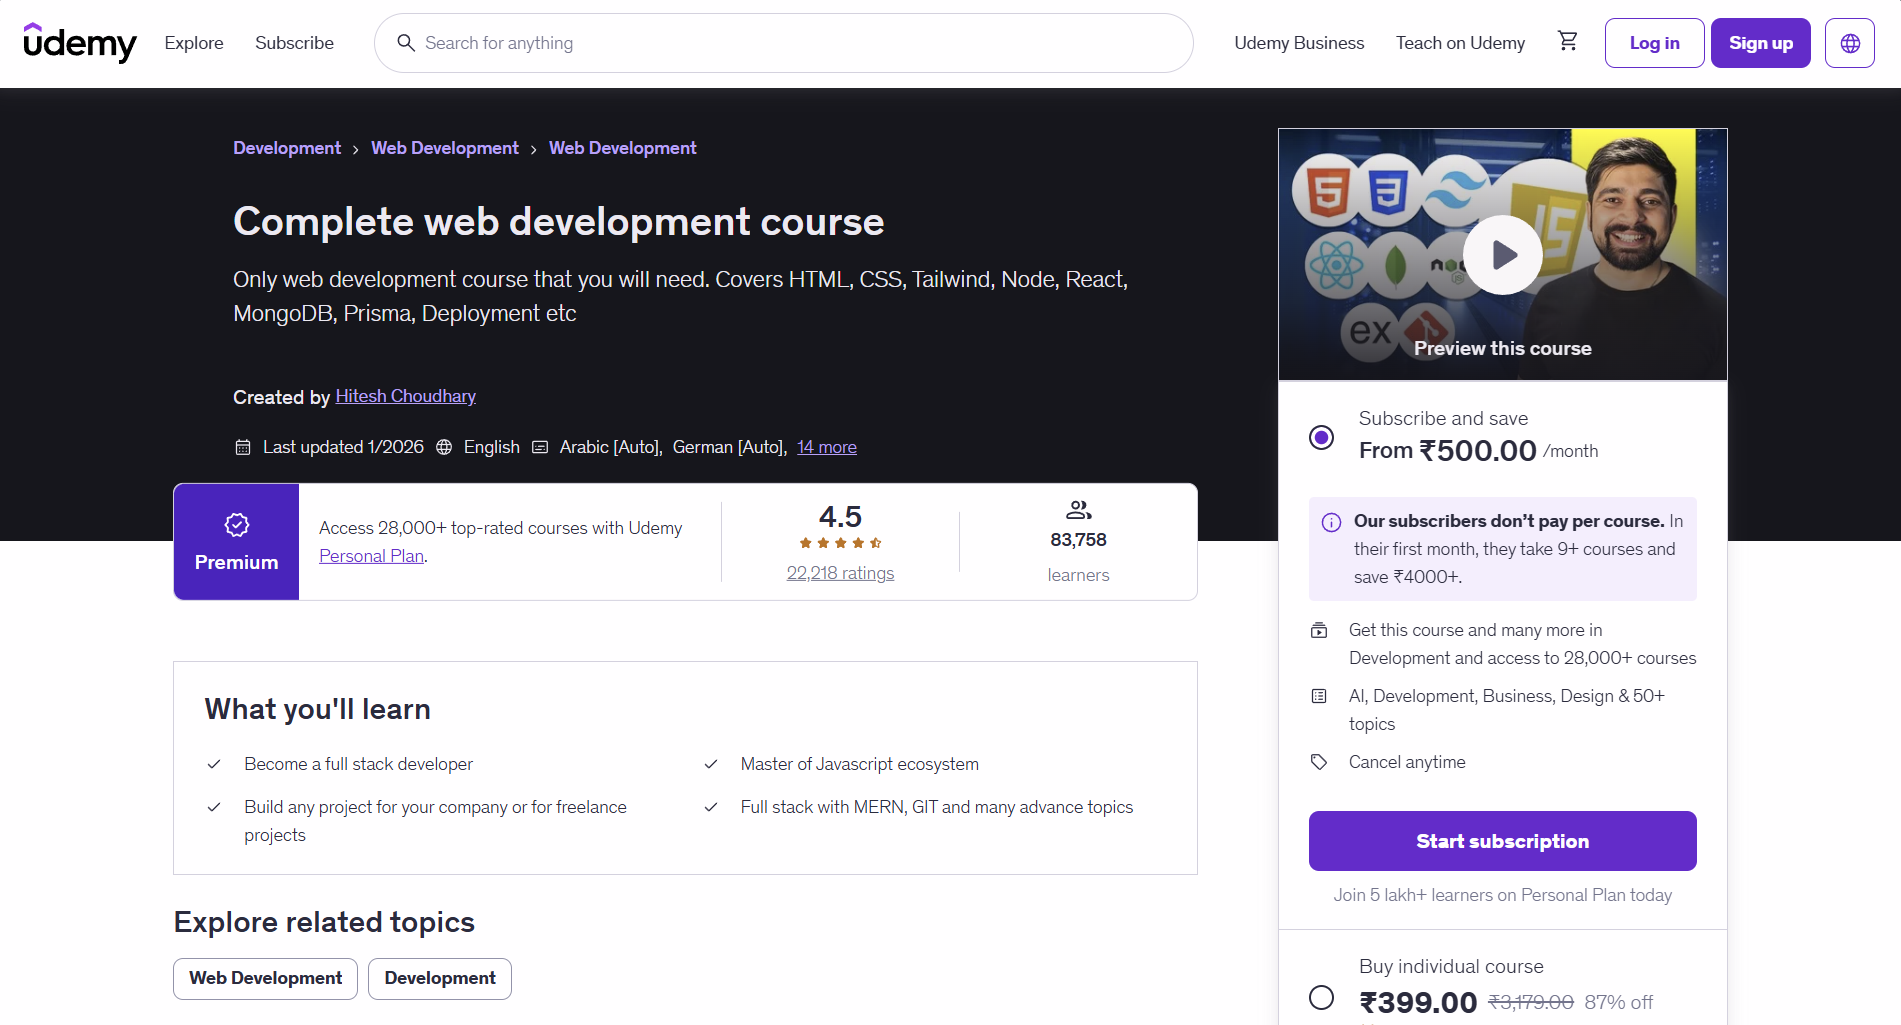Click the 'Complete web development course' title
This screenshot has width=1901, height=1025.
pos(558,221)
